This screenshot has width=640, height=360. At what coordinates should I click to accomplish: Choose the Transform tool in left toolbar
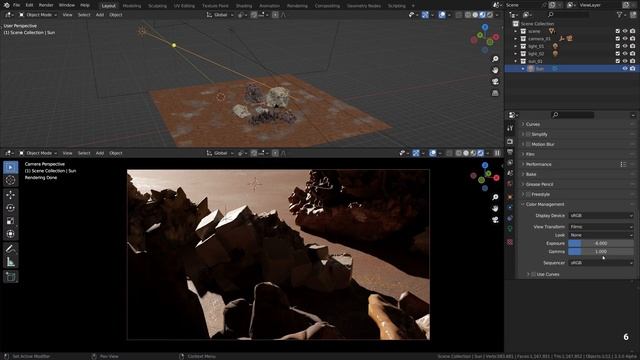click(11, 234)
